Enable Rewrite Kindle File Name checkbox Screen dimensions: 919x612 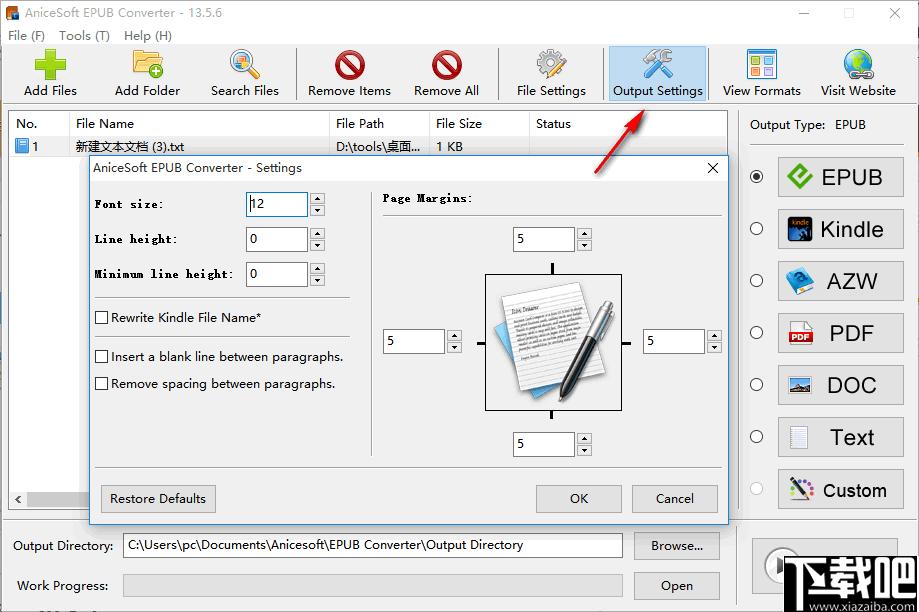pos(101,318)
